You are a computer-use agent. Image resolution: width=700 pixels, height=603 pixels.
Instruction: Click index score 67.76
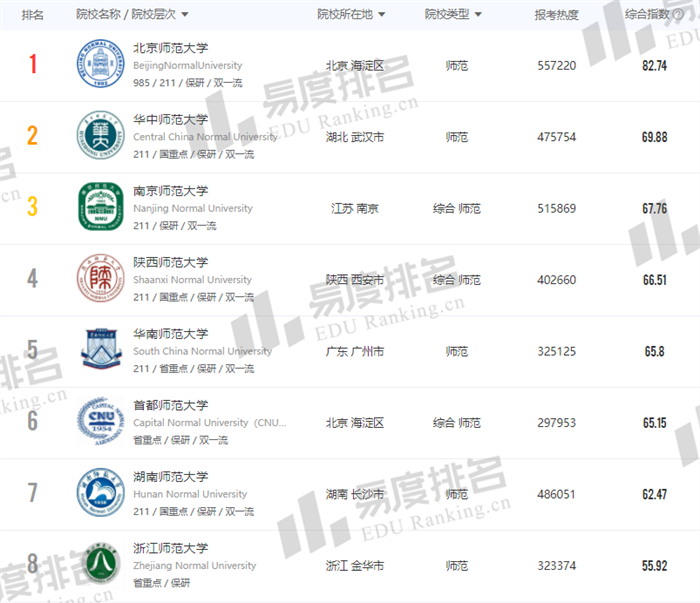point(654,208)
